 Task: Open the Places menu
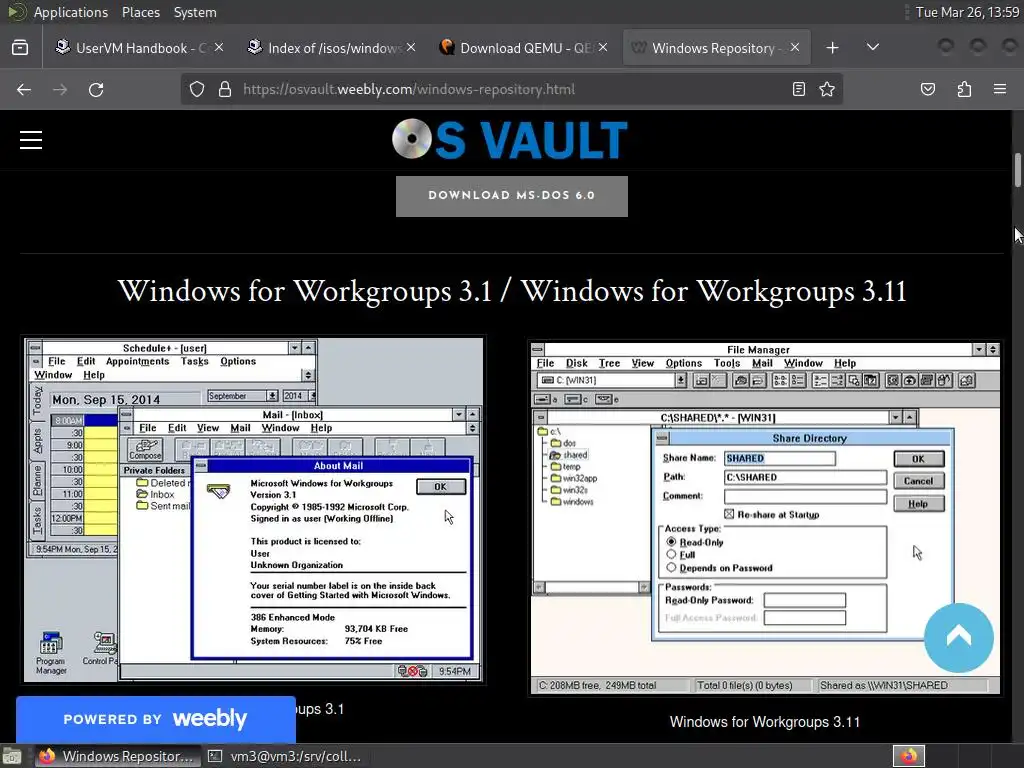tap(140, 12)
